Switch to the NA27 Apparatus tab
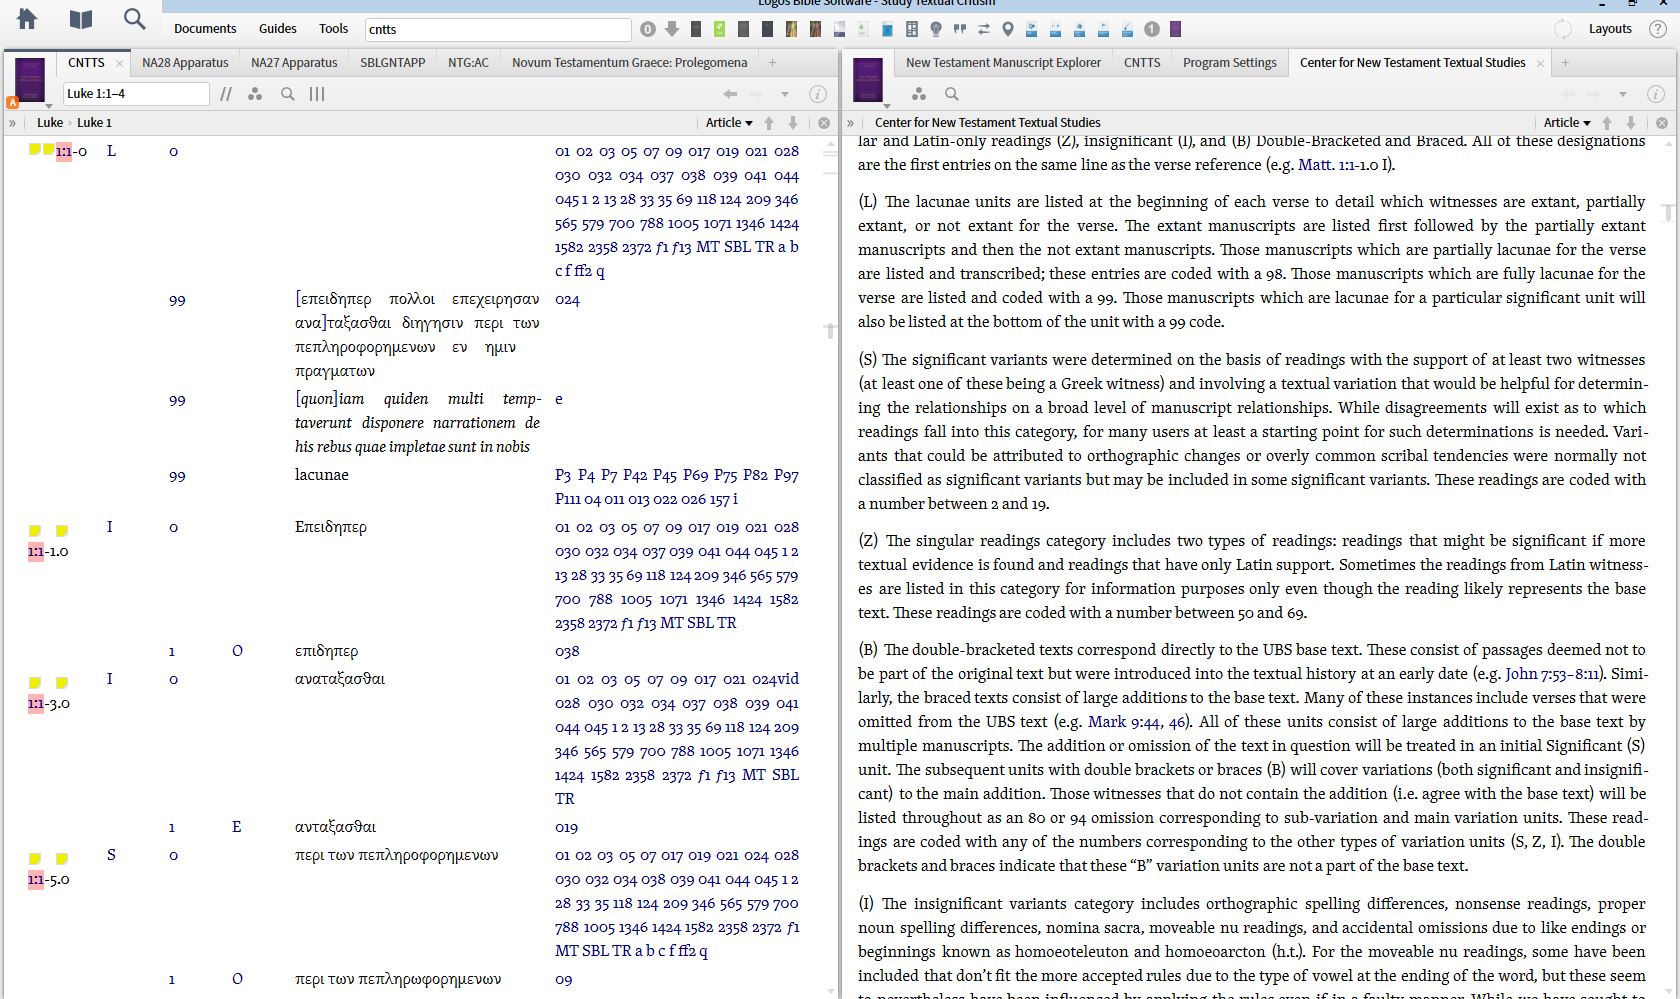1680x999 pixels. (x=294, y=63)
